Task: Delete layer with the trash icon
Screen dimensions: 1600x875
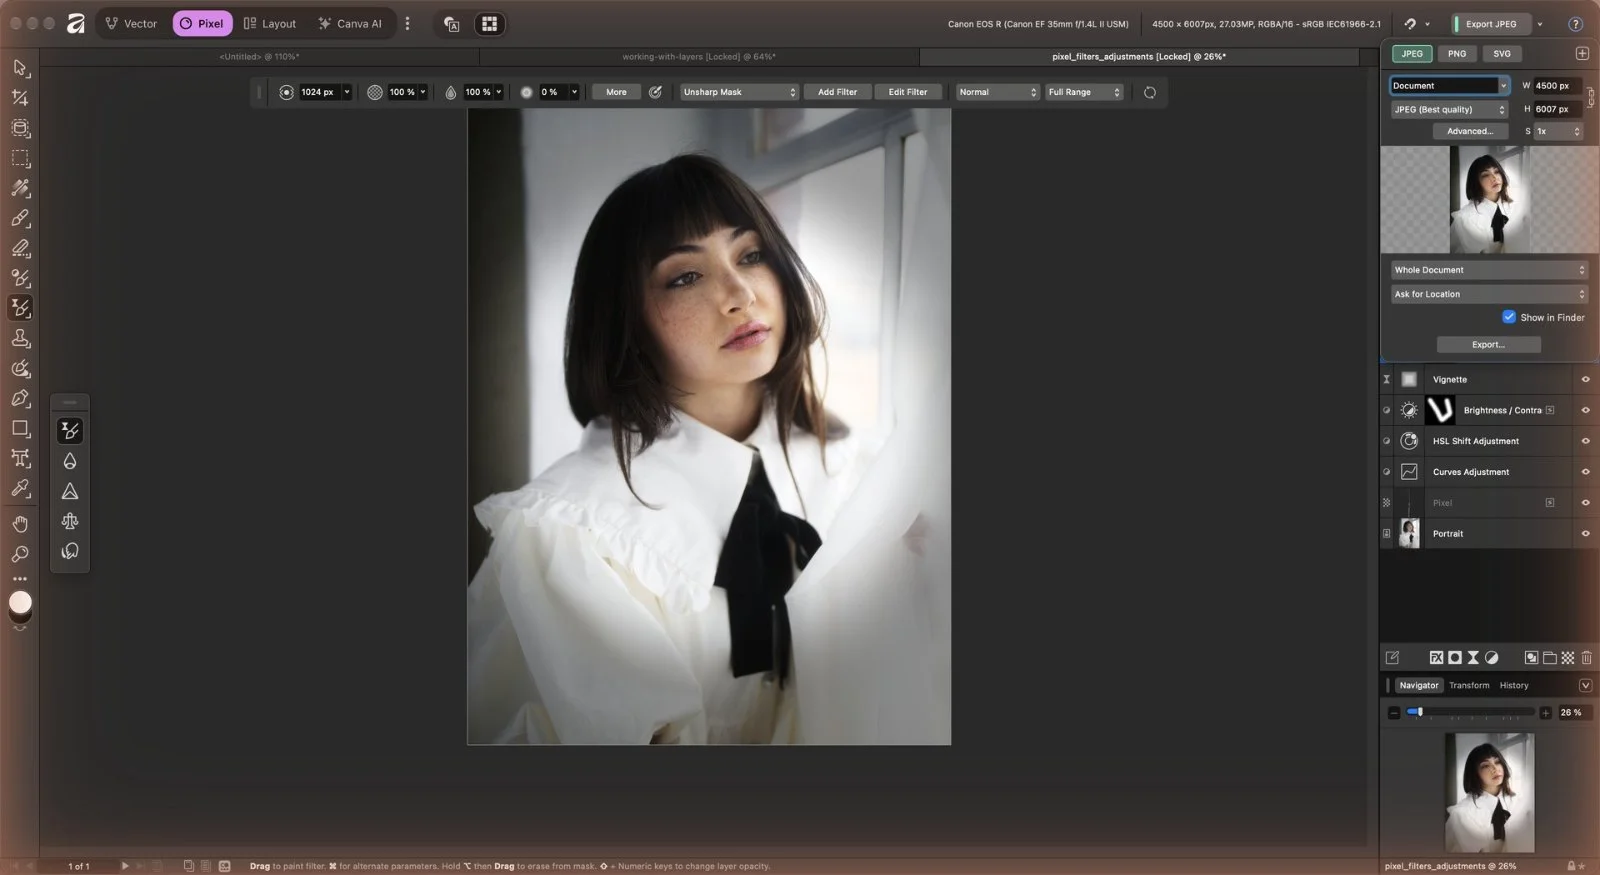Action: [x=1587, y=657]
